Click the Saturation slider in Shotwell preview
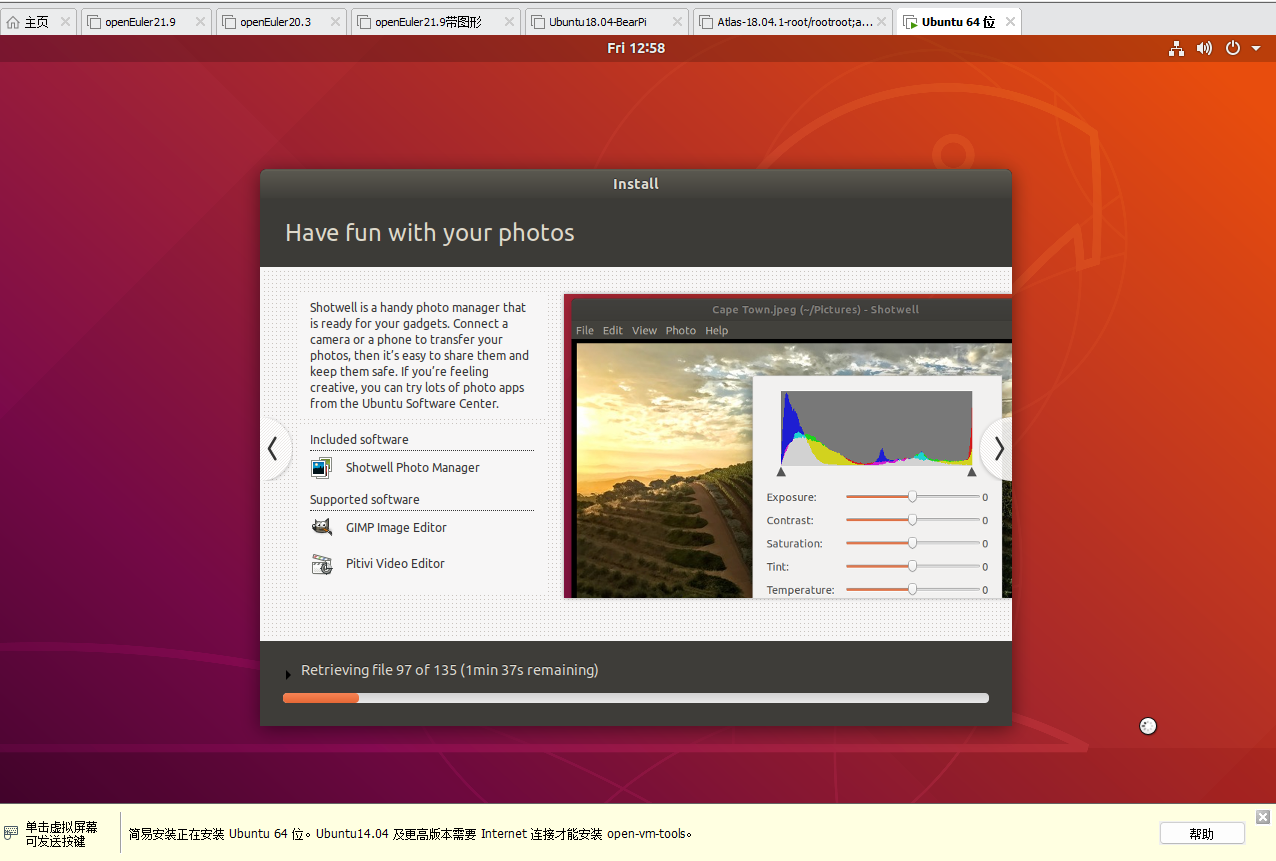 point(913,543)
